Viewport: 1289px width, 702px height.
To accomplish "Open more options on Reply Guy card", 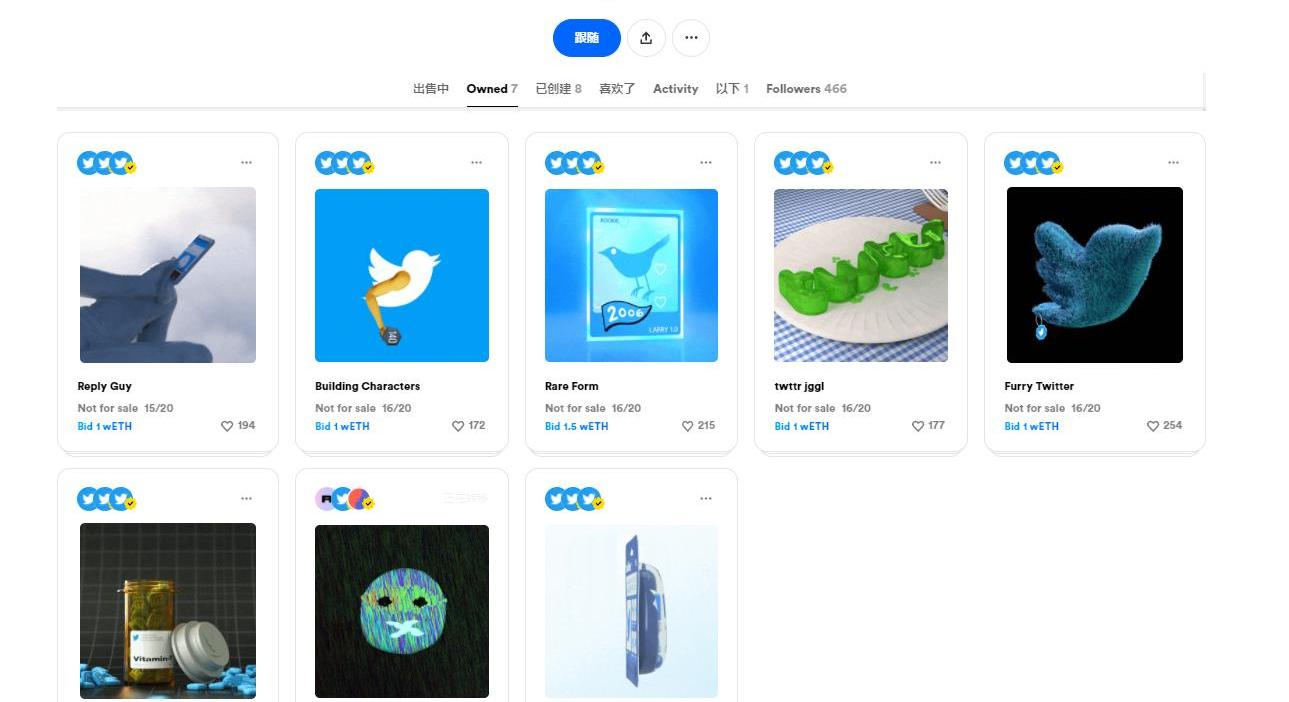I will coord(246,162).
